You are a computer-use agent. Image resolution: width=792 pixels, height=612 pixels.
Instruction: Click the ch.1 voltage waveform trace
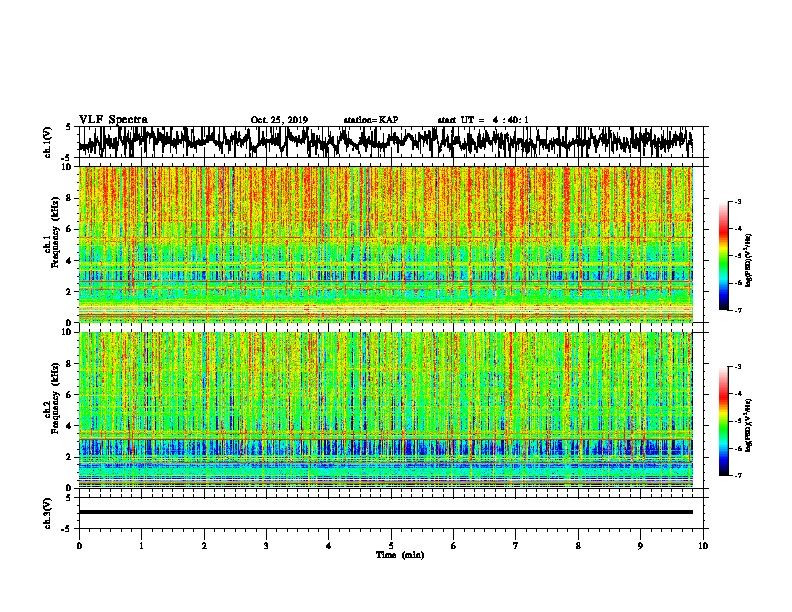(385, 142)
